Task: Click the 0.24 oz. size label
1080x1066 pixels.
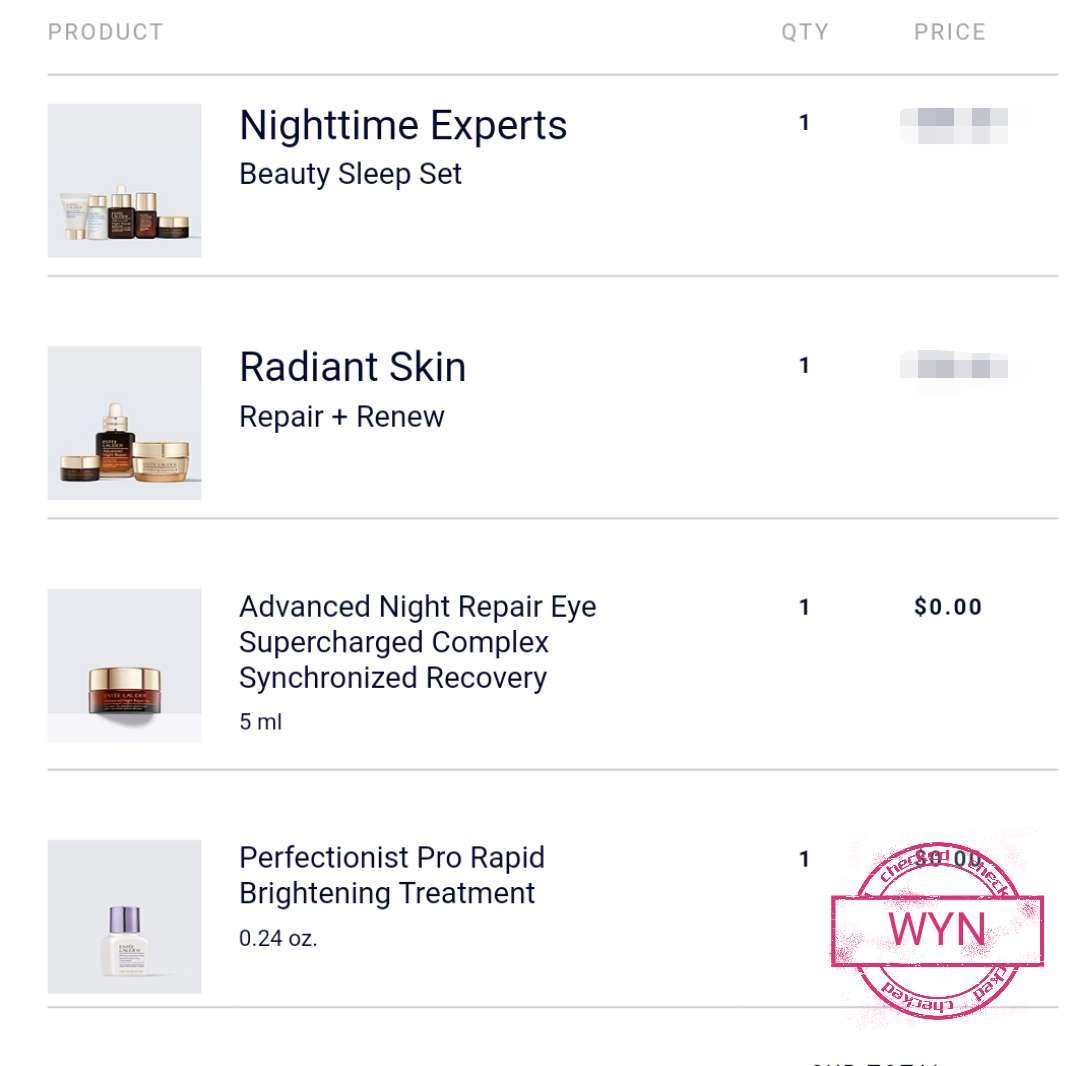Action: 278,938
